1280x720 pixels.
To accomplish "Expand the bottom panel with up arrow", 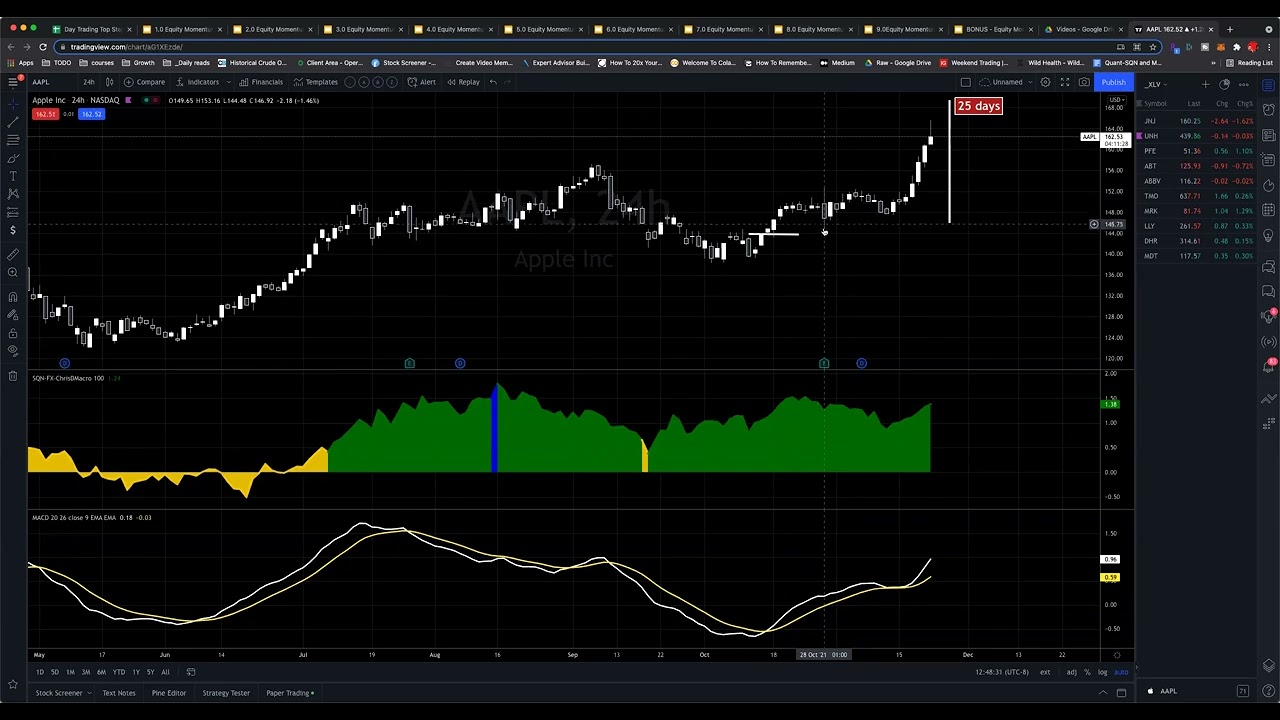I will pyautogui.click(x=1103, y=693).
